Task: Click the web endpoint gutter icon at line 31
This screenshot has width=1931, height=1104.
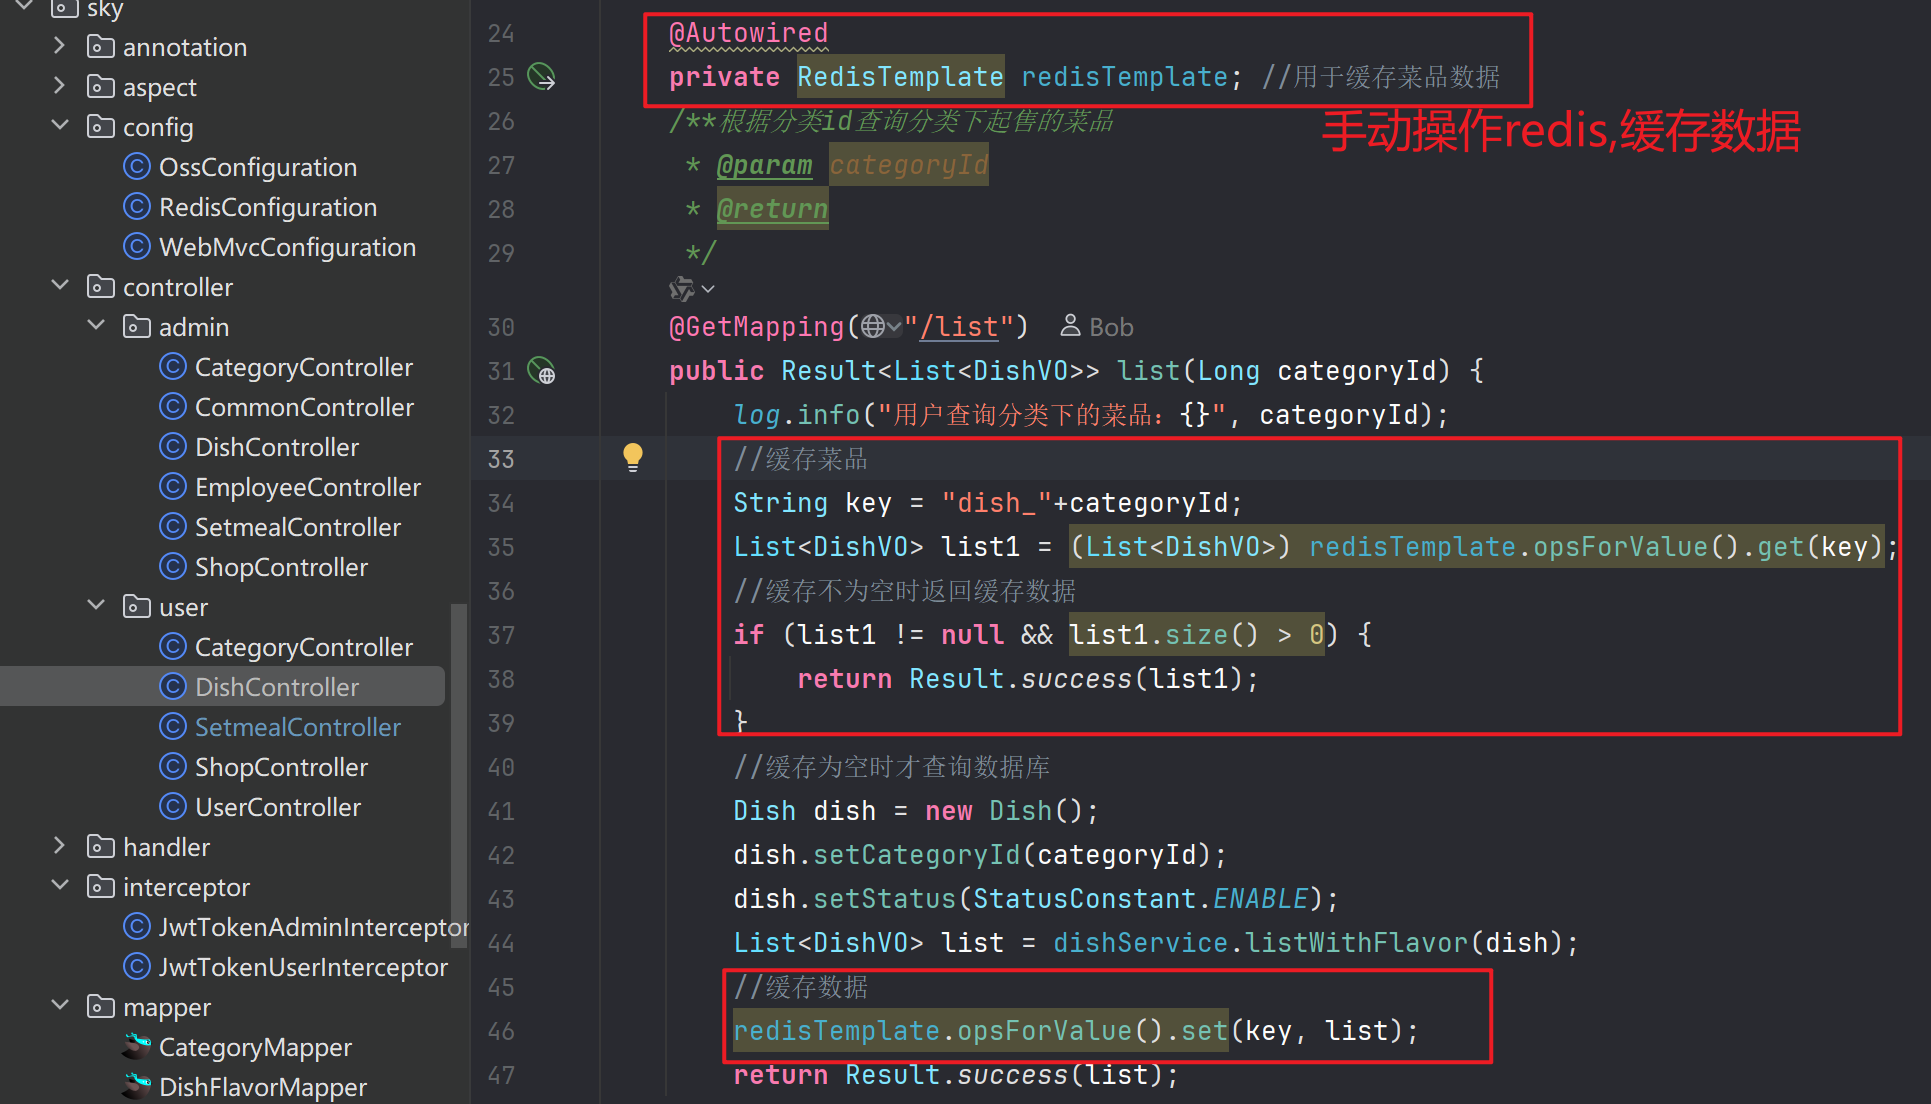Action: 541,371
